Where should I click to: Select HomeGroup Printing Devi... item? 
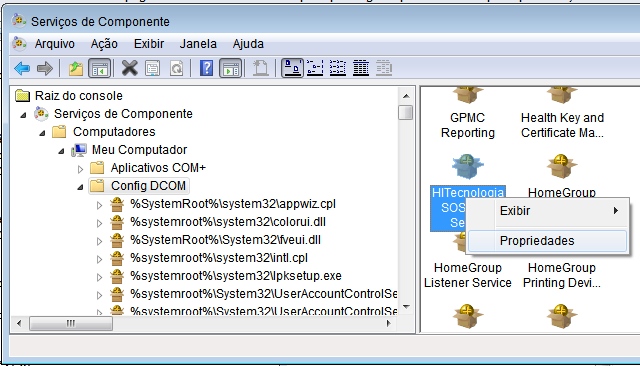(562, 275)
